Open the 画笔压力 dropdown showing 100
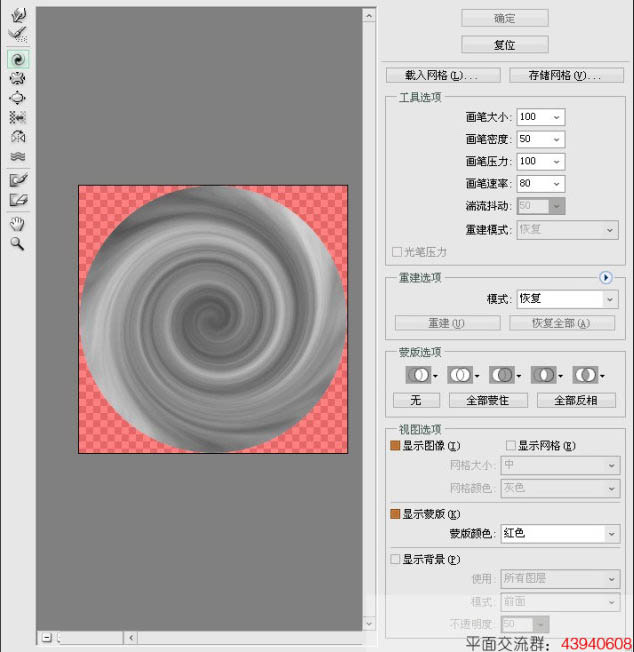The height and width of the screenshot is (652, 634). click(557, 162)
